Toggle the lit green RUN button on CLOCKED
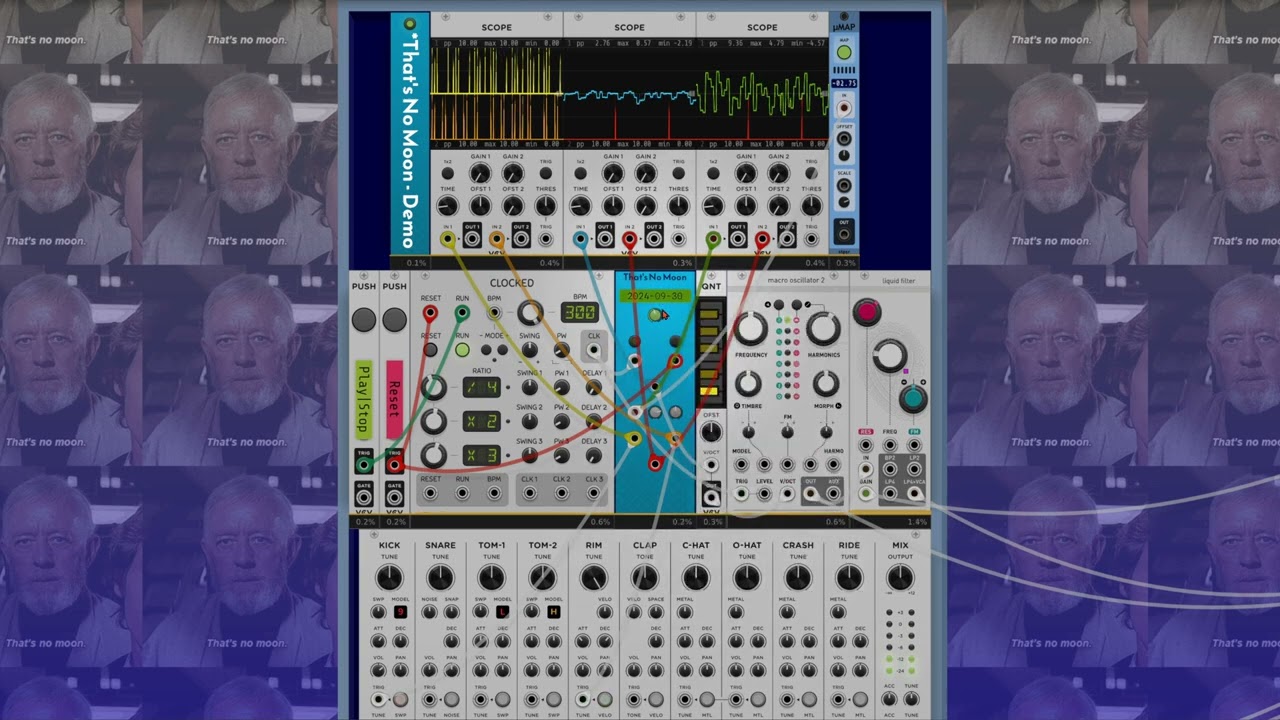Screen dimensions: 1280x720 pyautogui.click(x=462, y=350)
